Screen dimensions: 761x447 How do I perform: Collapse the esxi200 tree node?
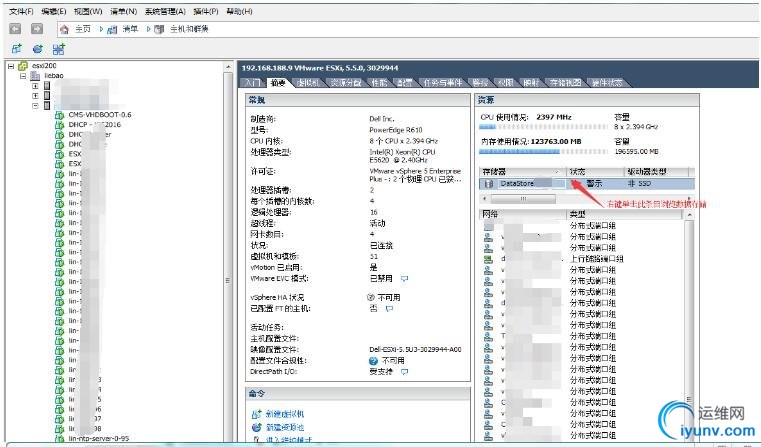point(11,66)
